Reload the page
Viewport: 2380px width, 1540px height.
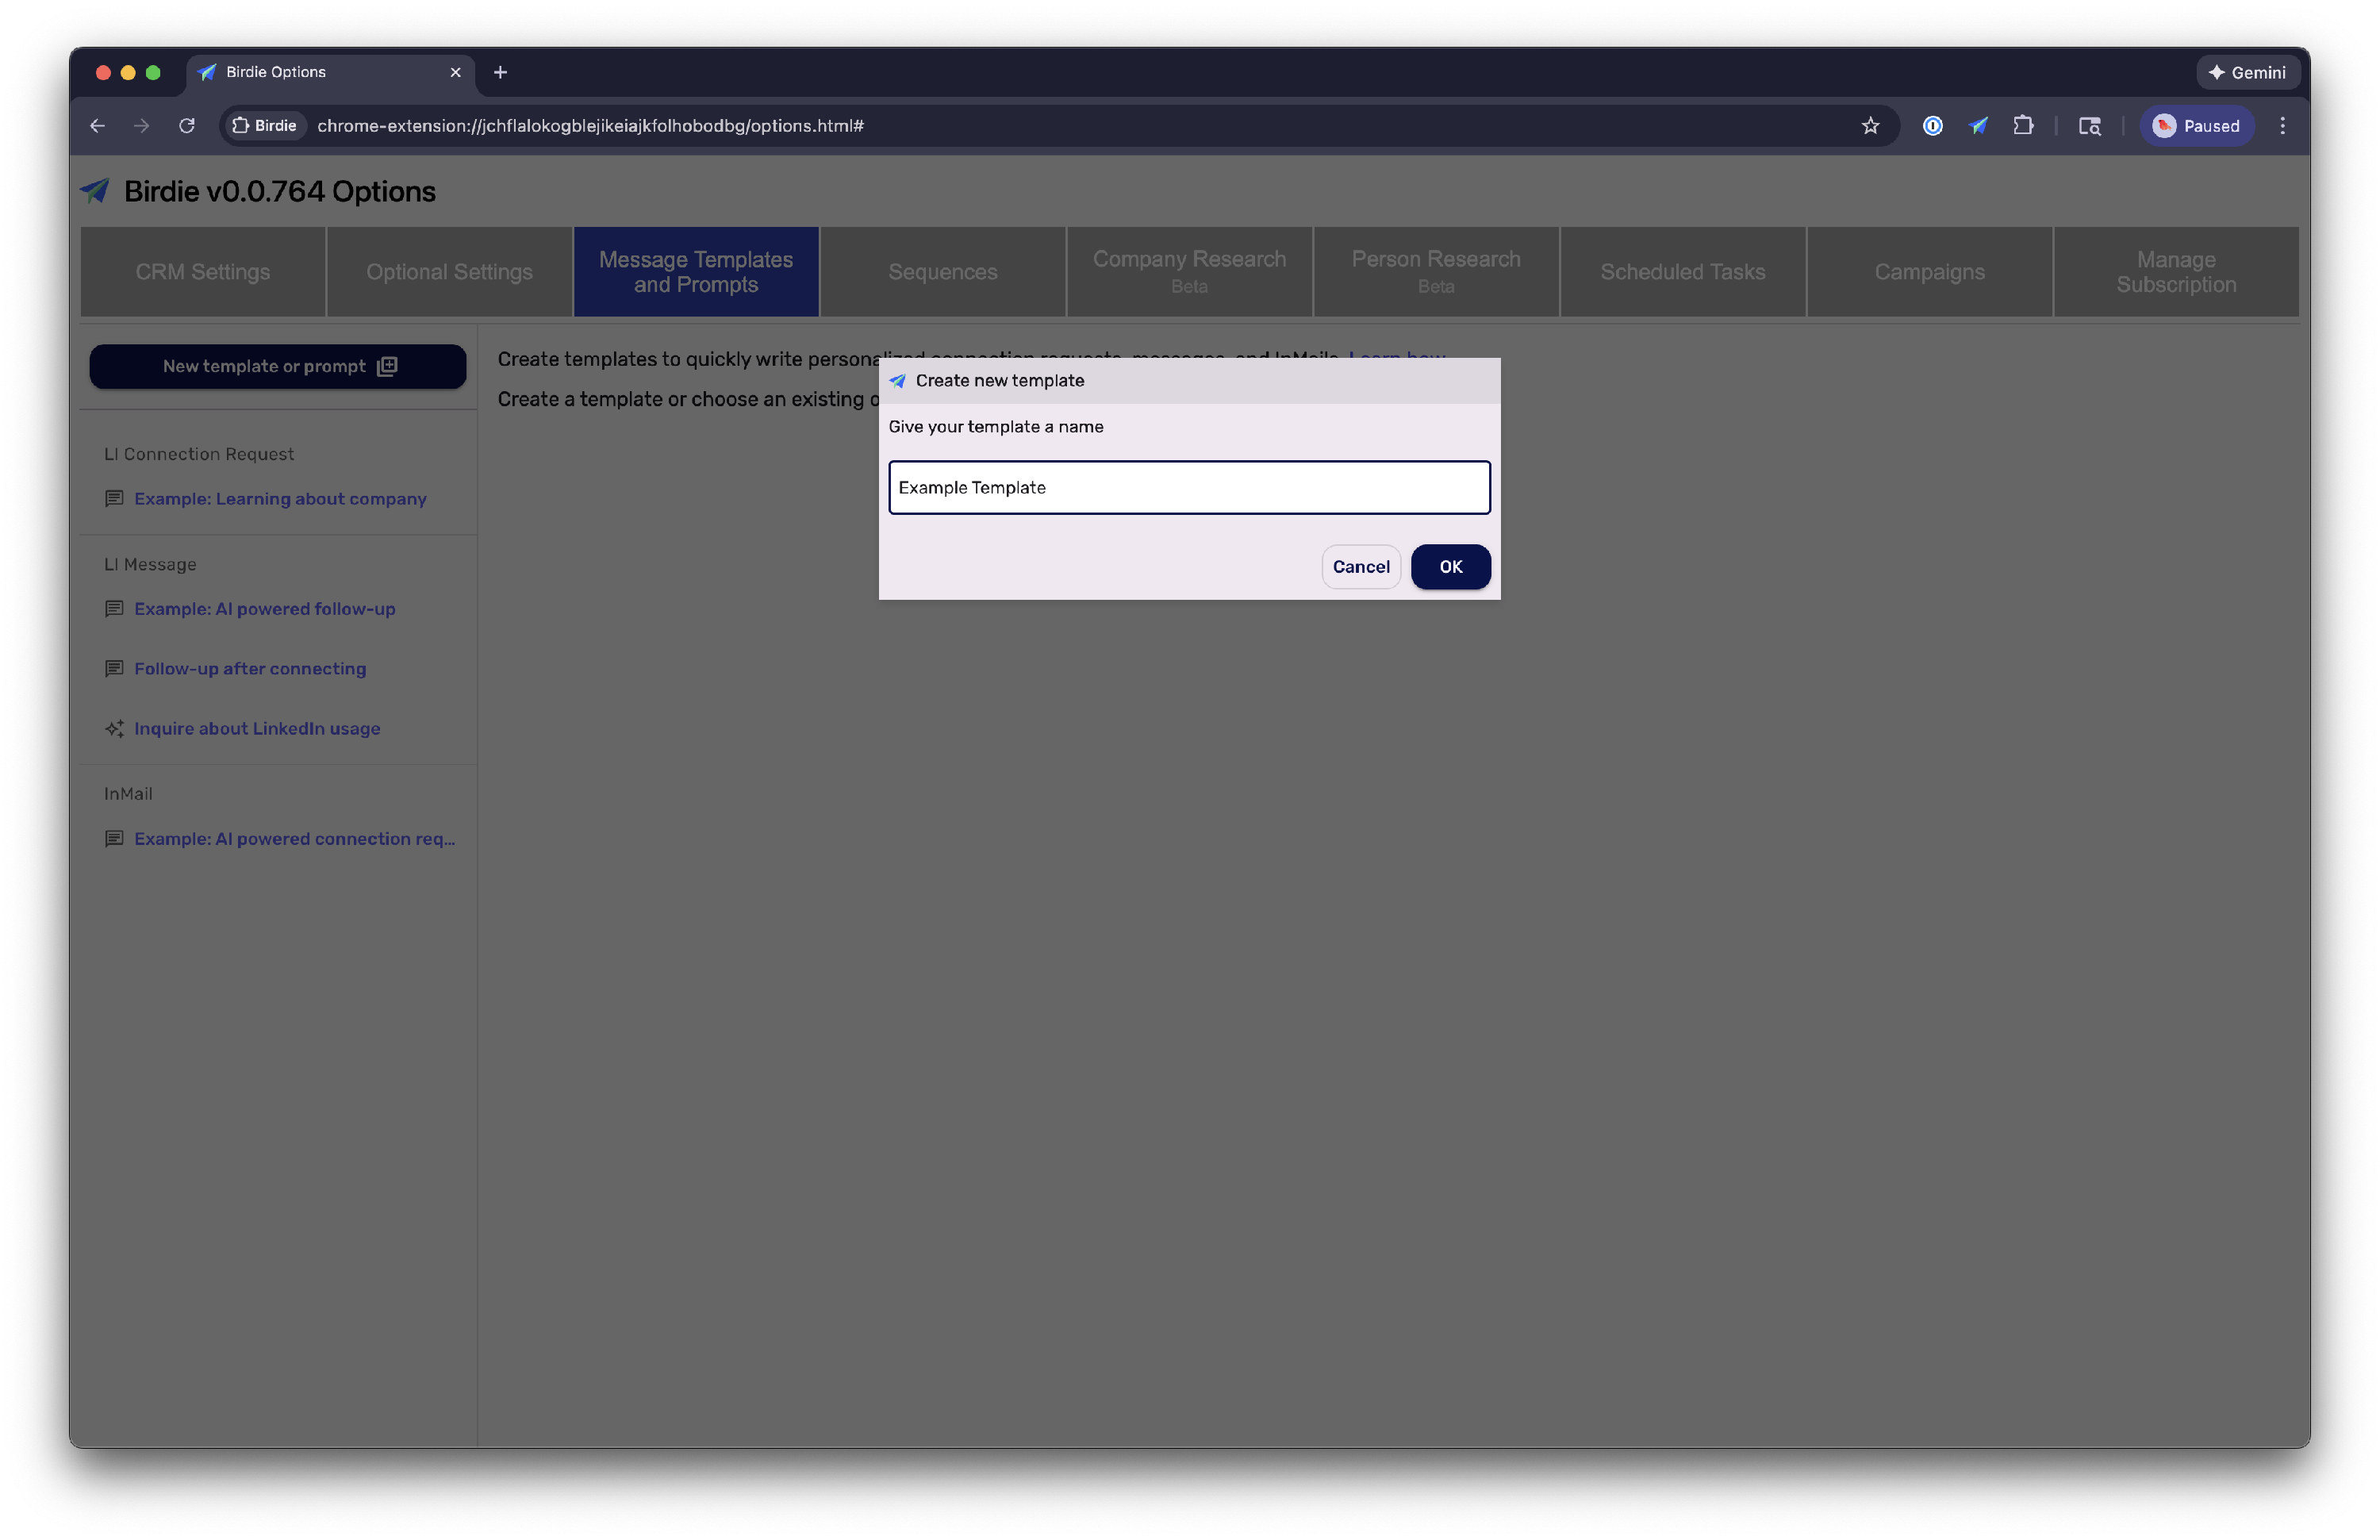coord(187,126)
